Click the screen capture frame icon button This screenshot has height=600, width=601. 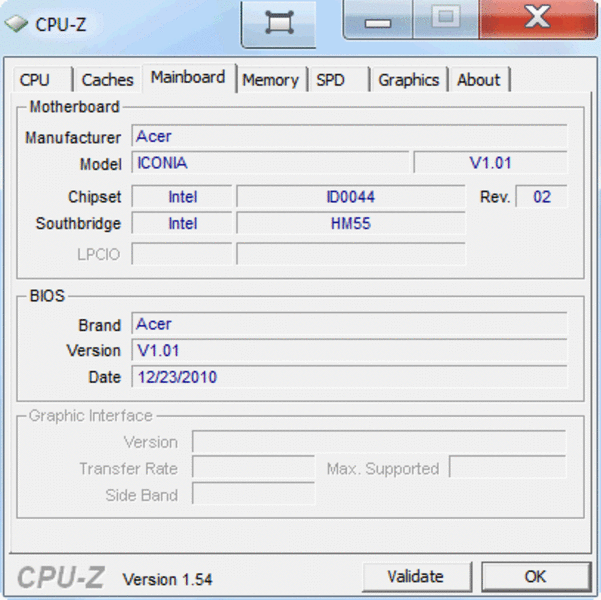[x=279, y=23]
